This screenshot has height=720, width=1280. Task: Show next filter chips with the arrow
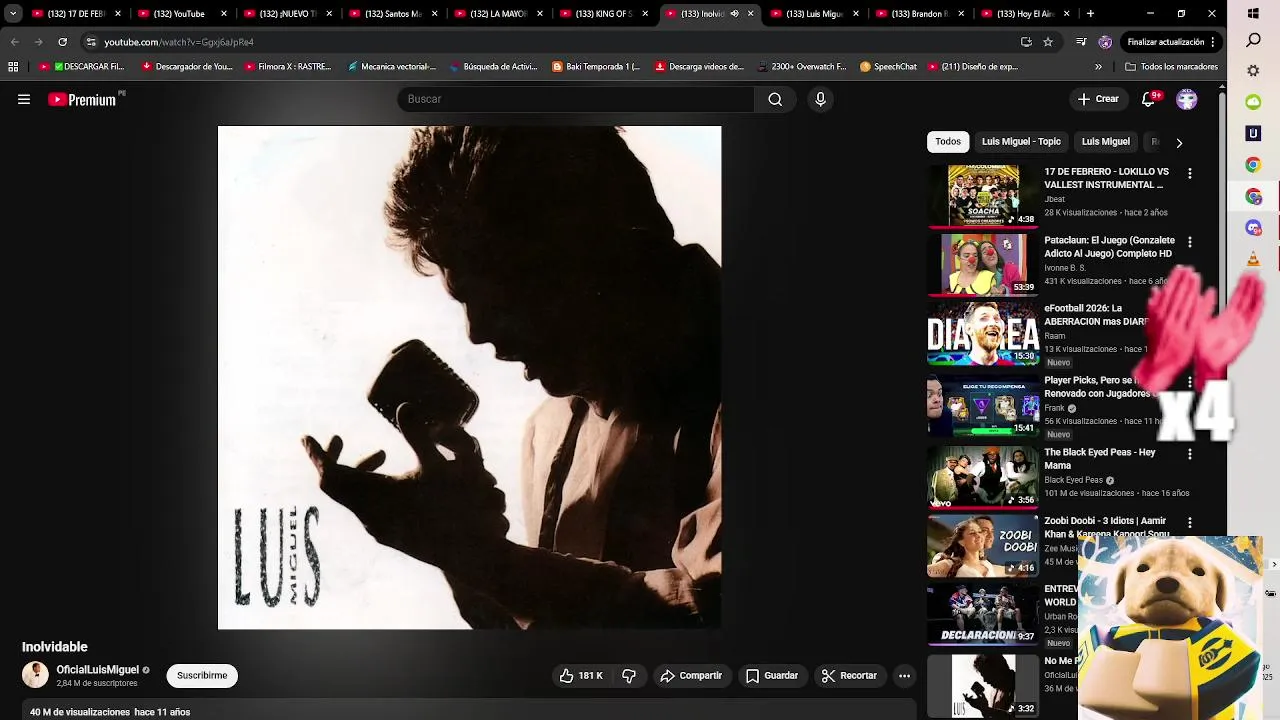(1179, 143)
